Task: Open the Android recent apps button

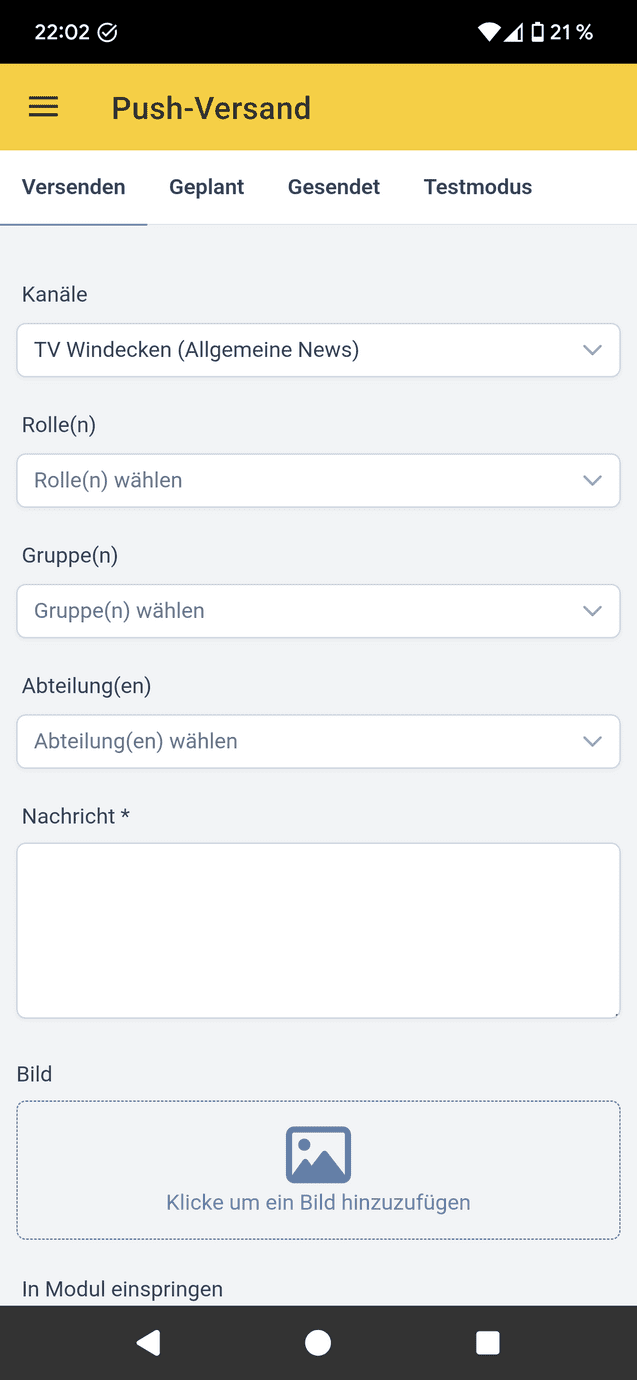Action: [487, 1343]
